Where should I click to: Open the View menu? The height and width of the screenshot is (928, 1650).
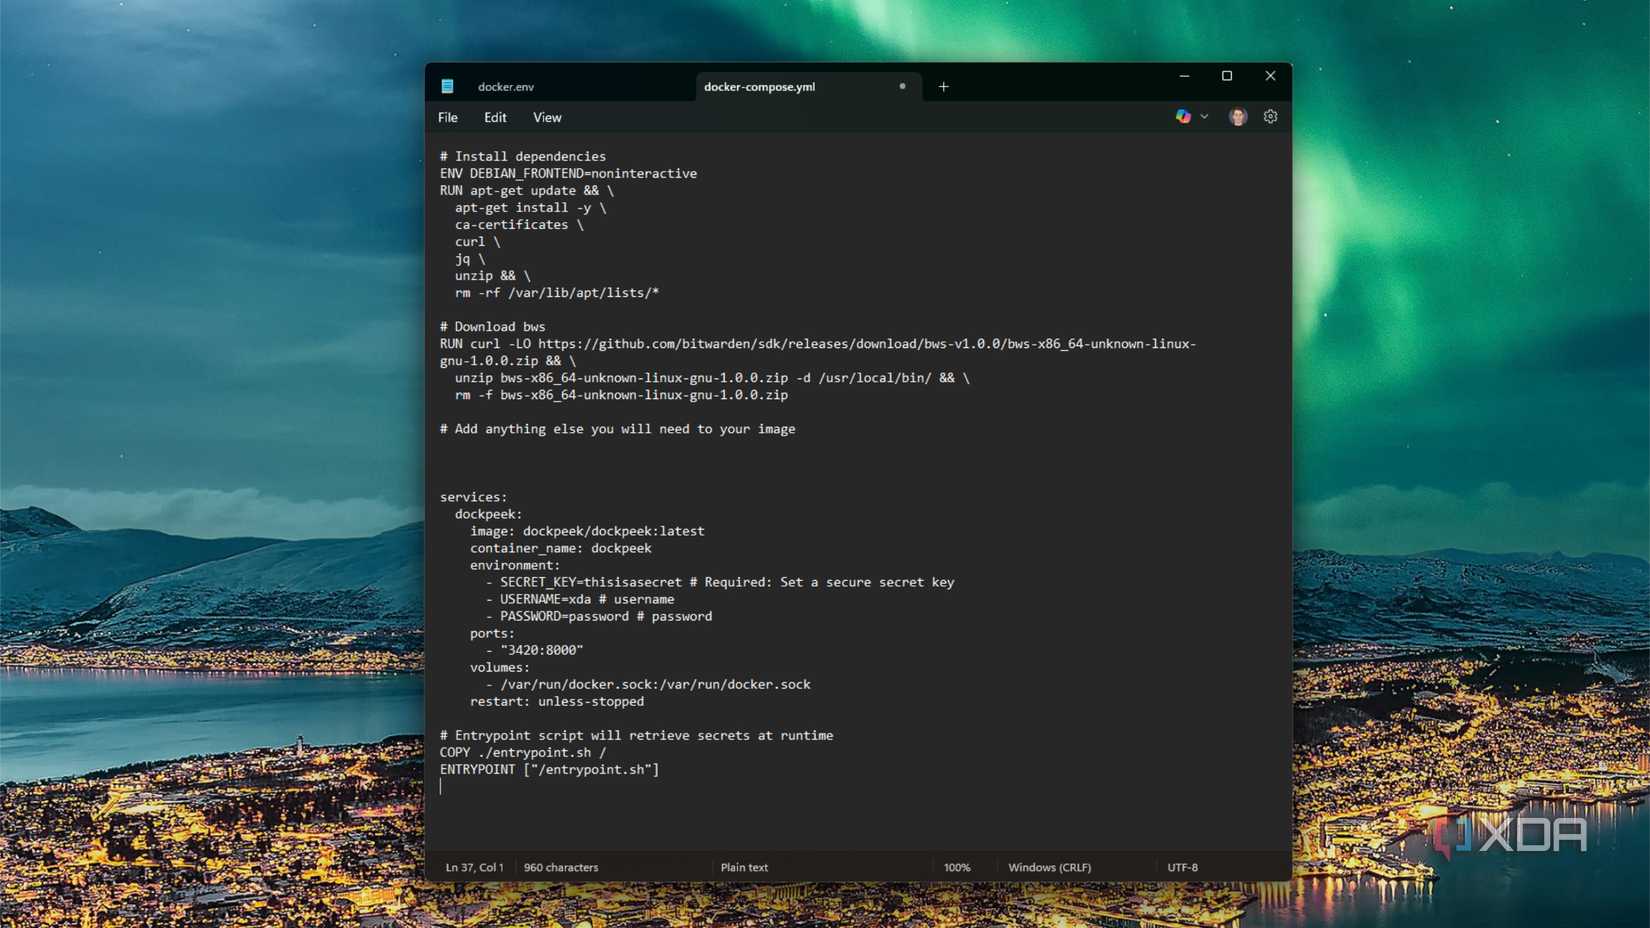pos(546,117)
